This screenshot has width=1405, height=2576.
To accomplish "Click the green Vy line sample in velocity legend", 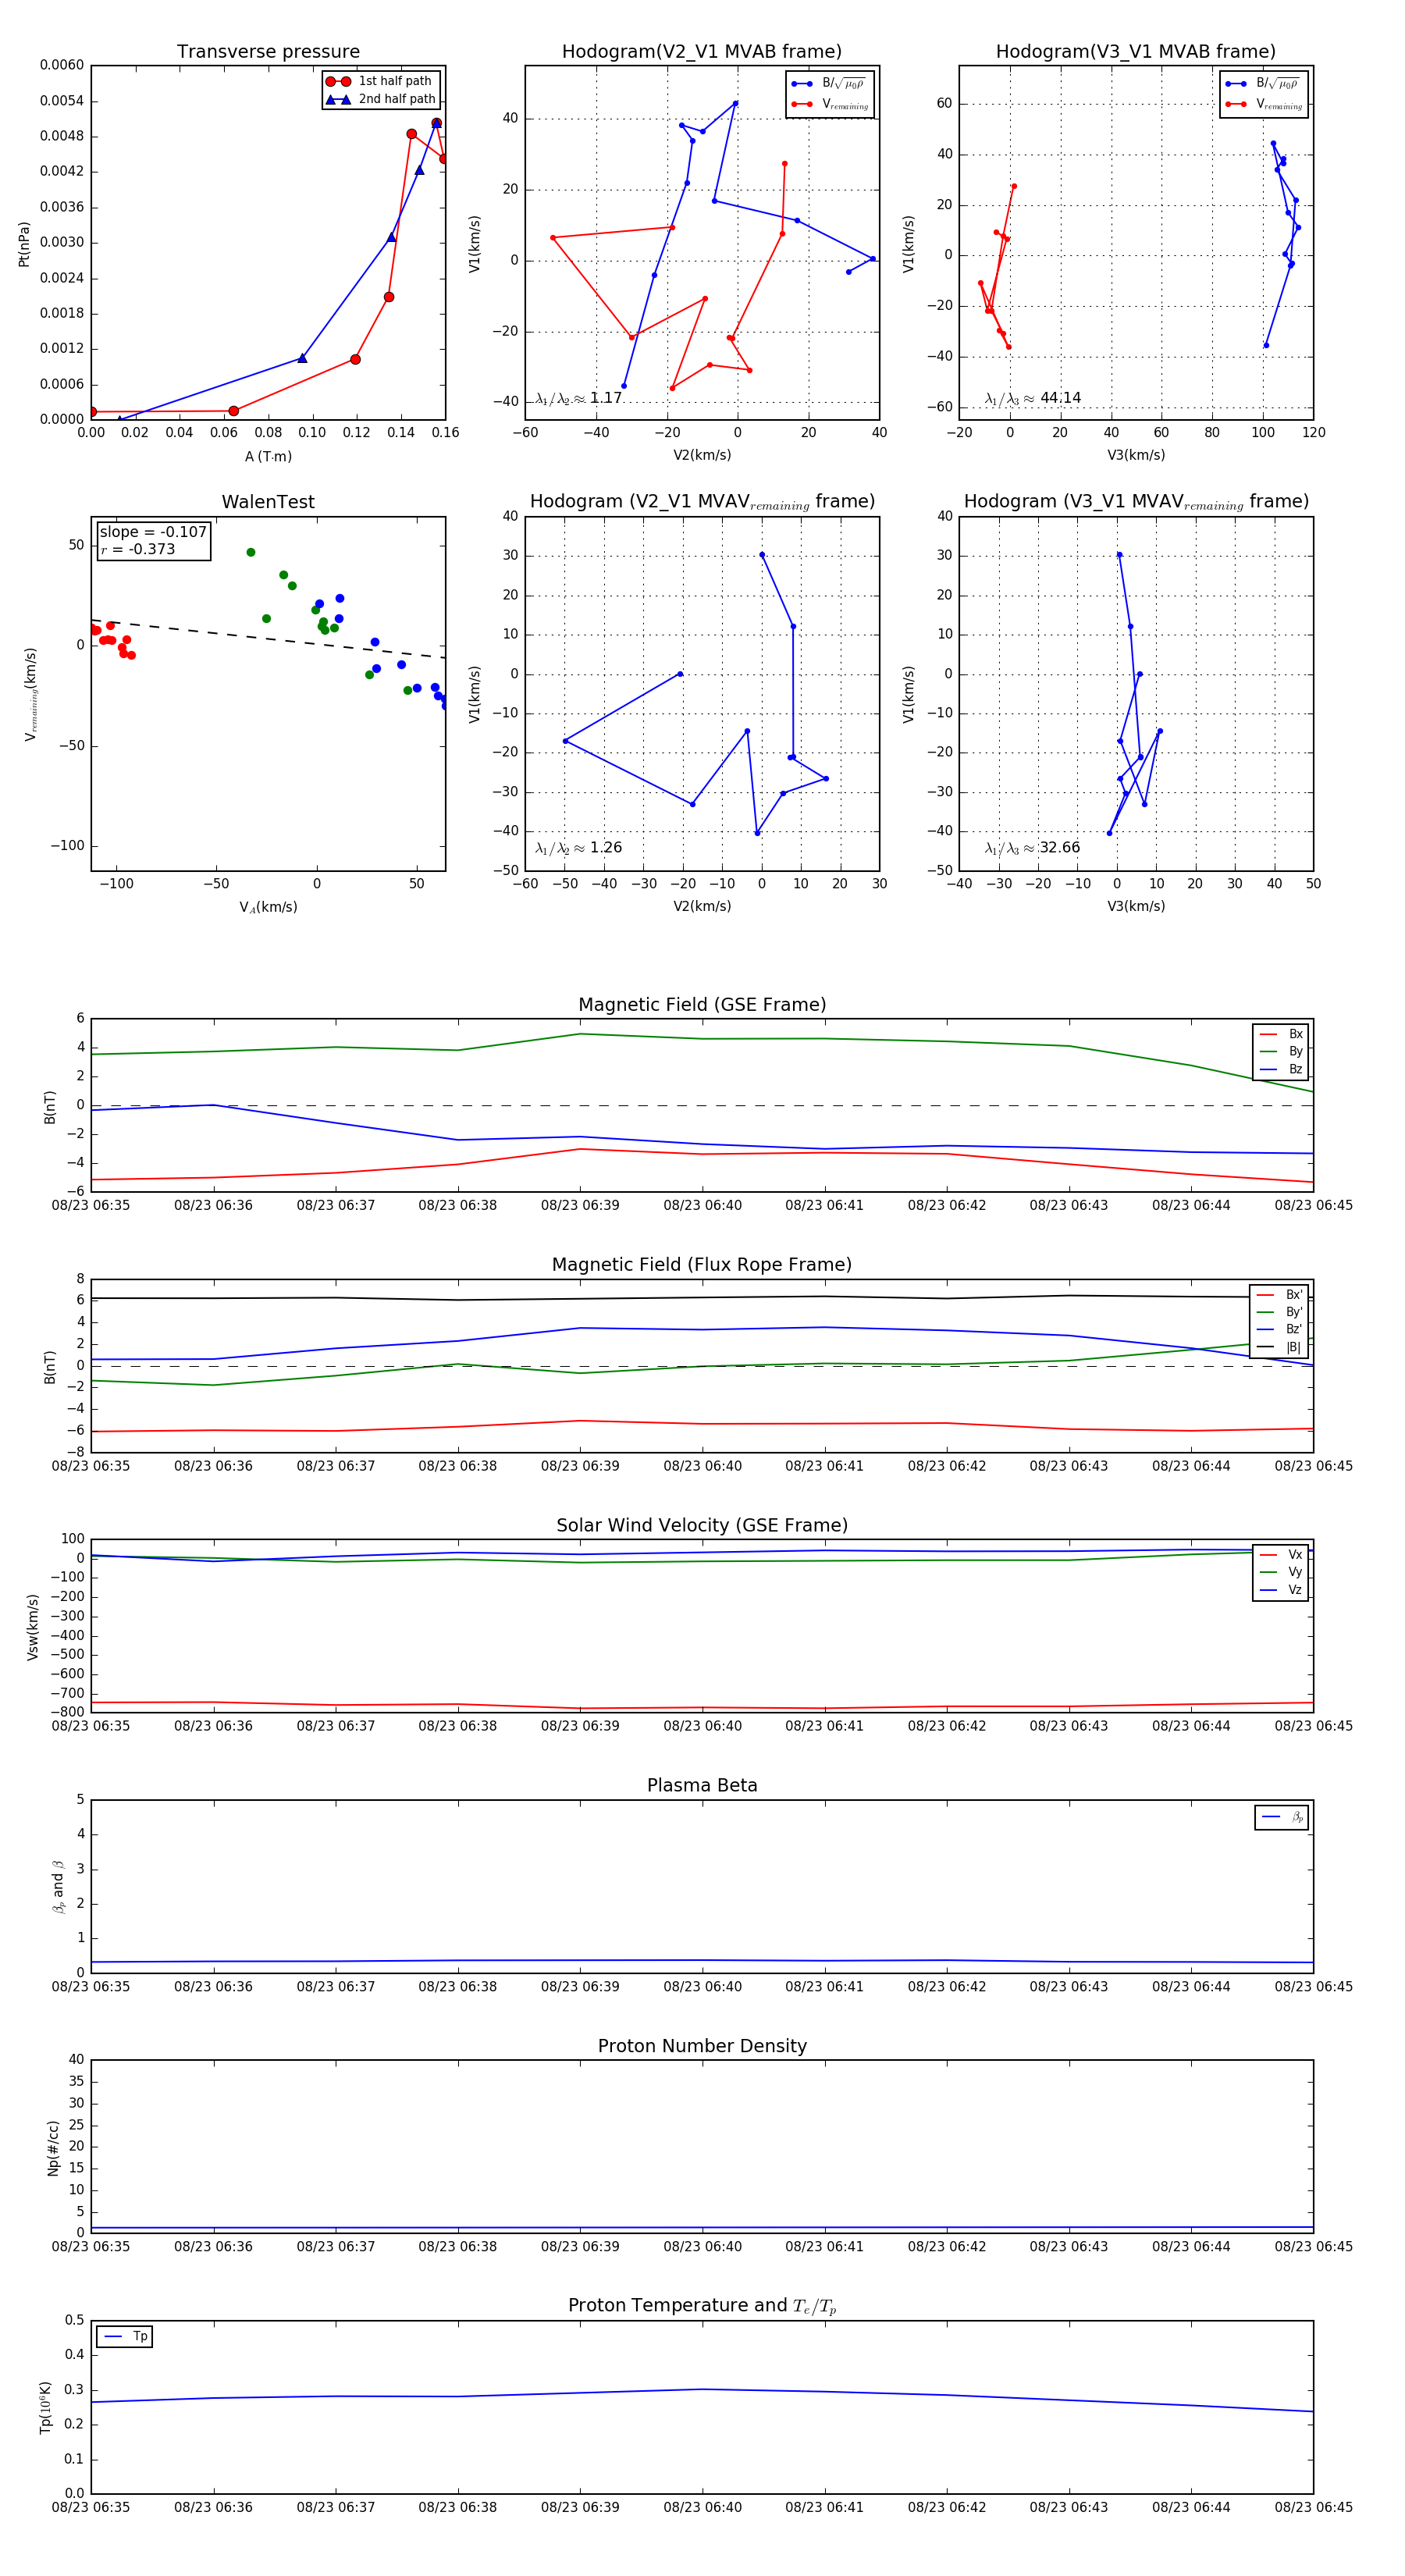I will 1268,1572.
